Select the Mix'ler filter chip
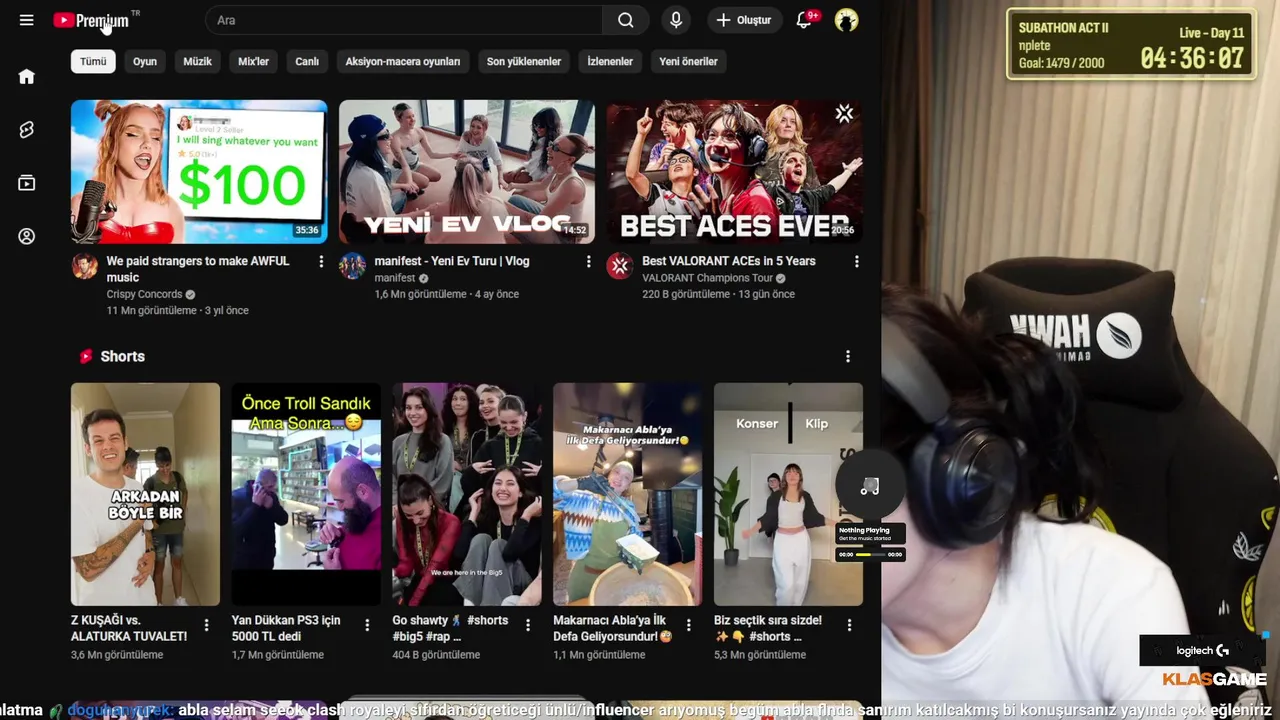 [x=253, y=61]
